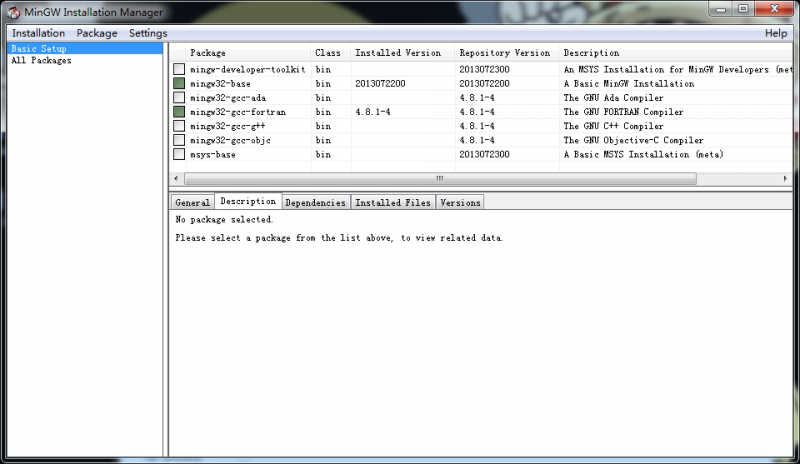Mark the mingw32-gcc-objc package checkbox
Screen dimensions: 800x464
click(x=179, y=140)
